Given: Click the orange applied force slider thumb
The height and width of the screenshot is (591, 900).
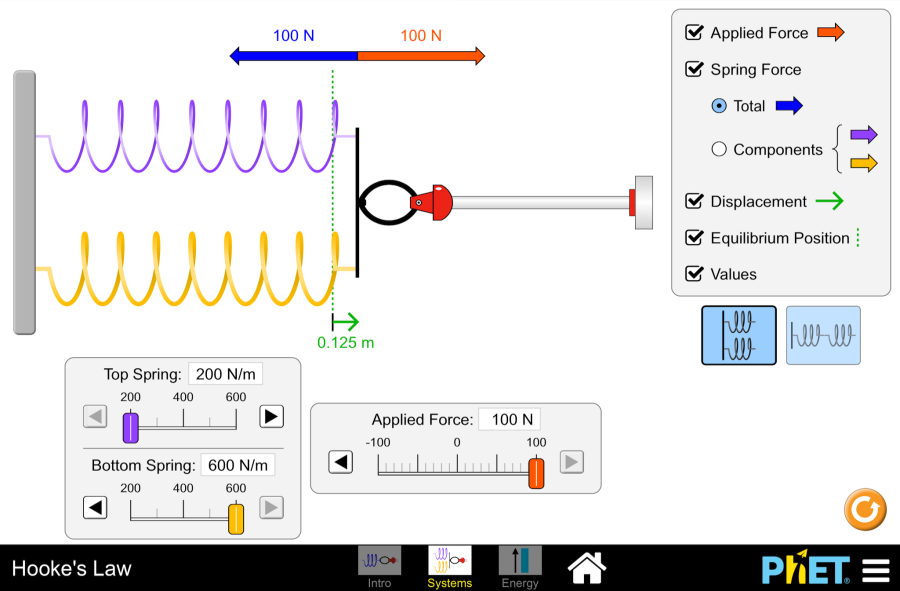Looking at the screenshot, I should tap(536, 472).
